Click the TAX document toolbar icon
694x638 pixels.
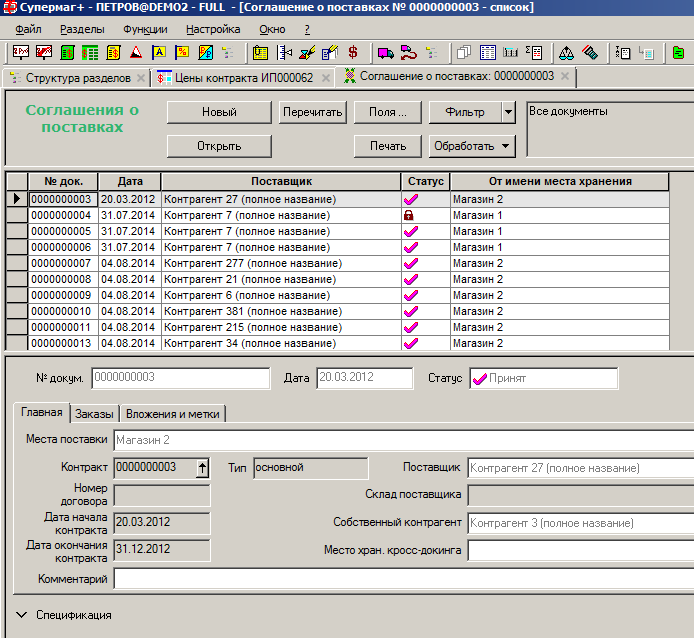(623, 53)
